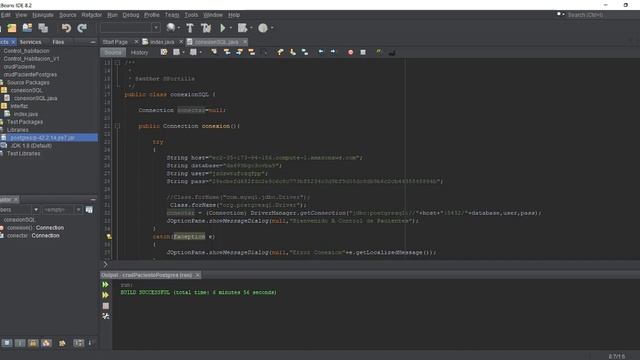Start macro recording with red icon

(350, 52)
